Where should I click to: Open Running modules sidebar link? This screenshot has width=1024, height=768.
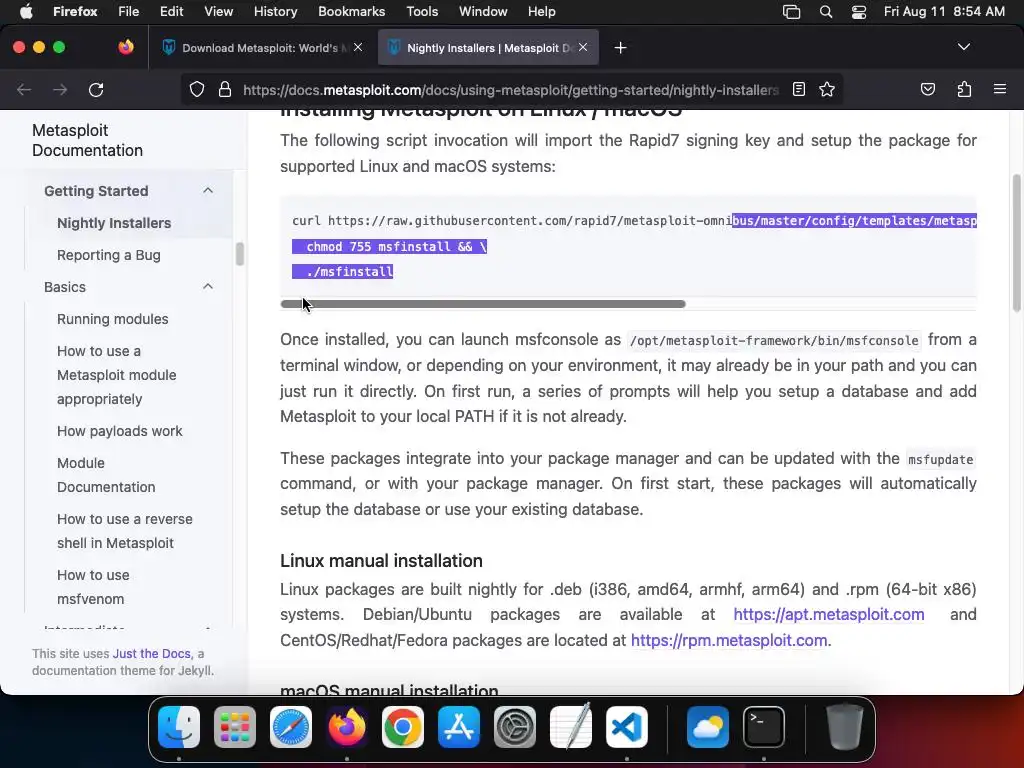112,319
